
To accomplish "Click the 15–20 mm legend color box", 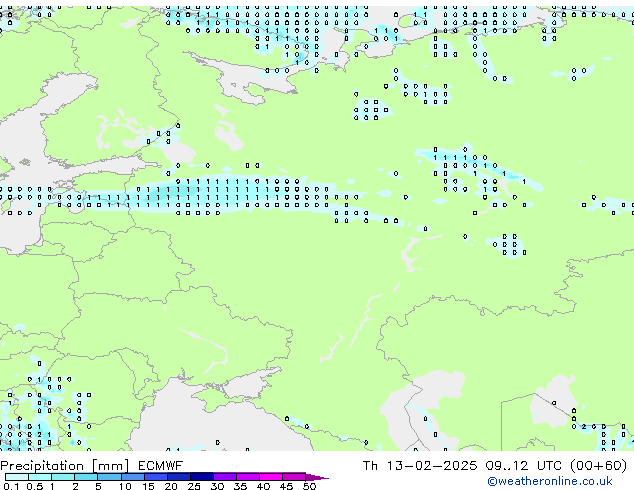I will 155,477.
